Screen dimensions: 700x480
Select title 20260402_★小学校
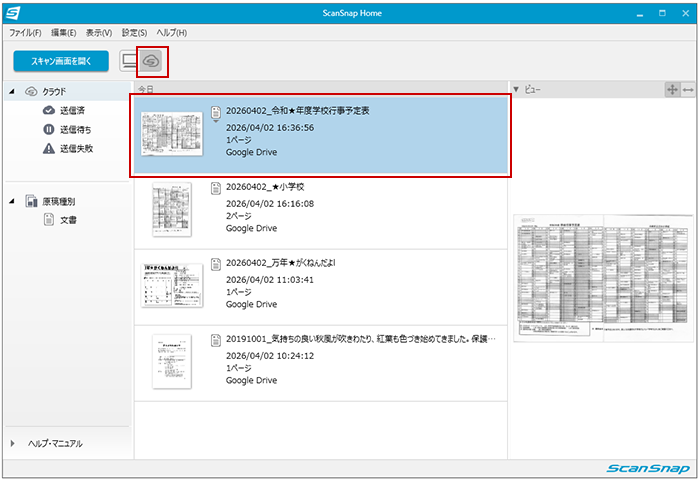point(265,187)
